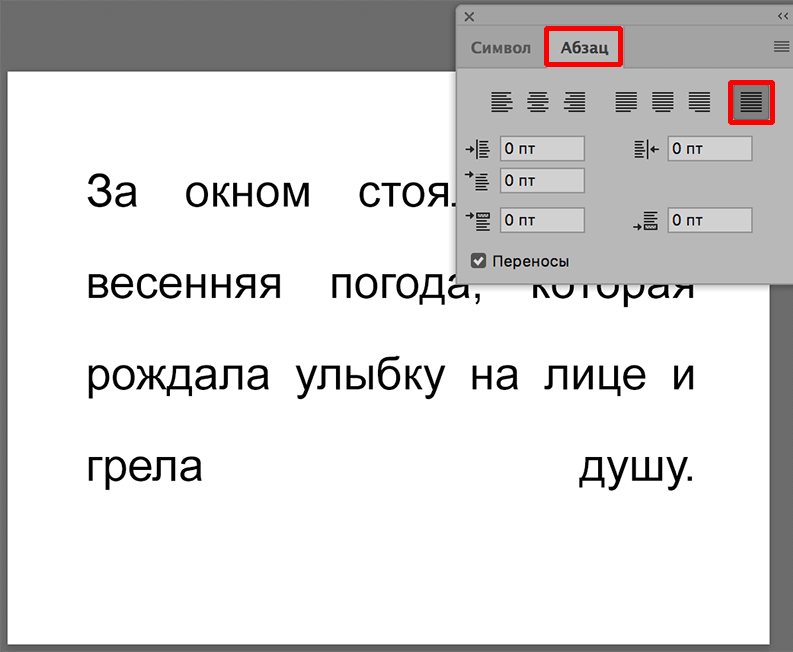Click the word лице in the text
This screenshot has height=652, width=793.
[595, 377]
